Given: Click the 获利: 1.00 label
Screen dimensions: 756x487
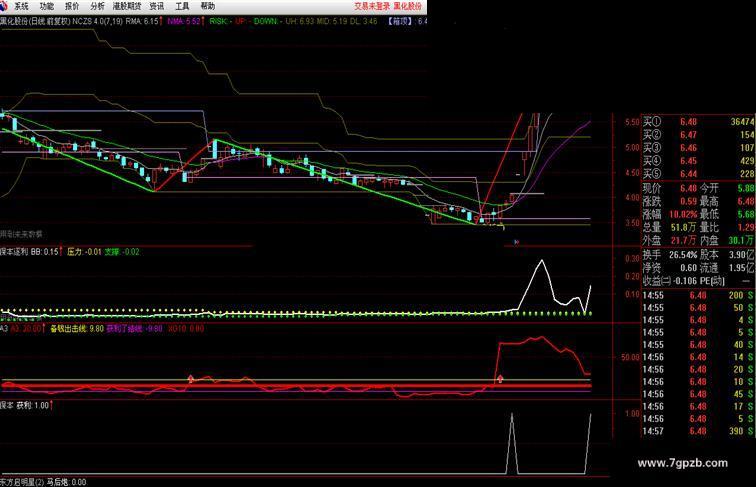Looking at the screenshot, I should point(33,406).
